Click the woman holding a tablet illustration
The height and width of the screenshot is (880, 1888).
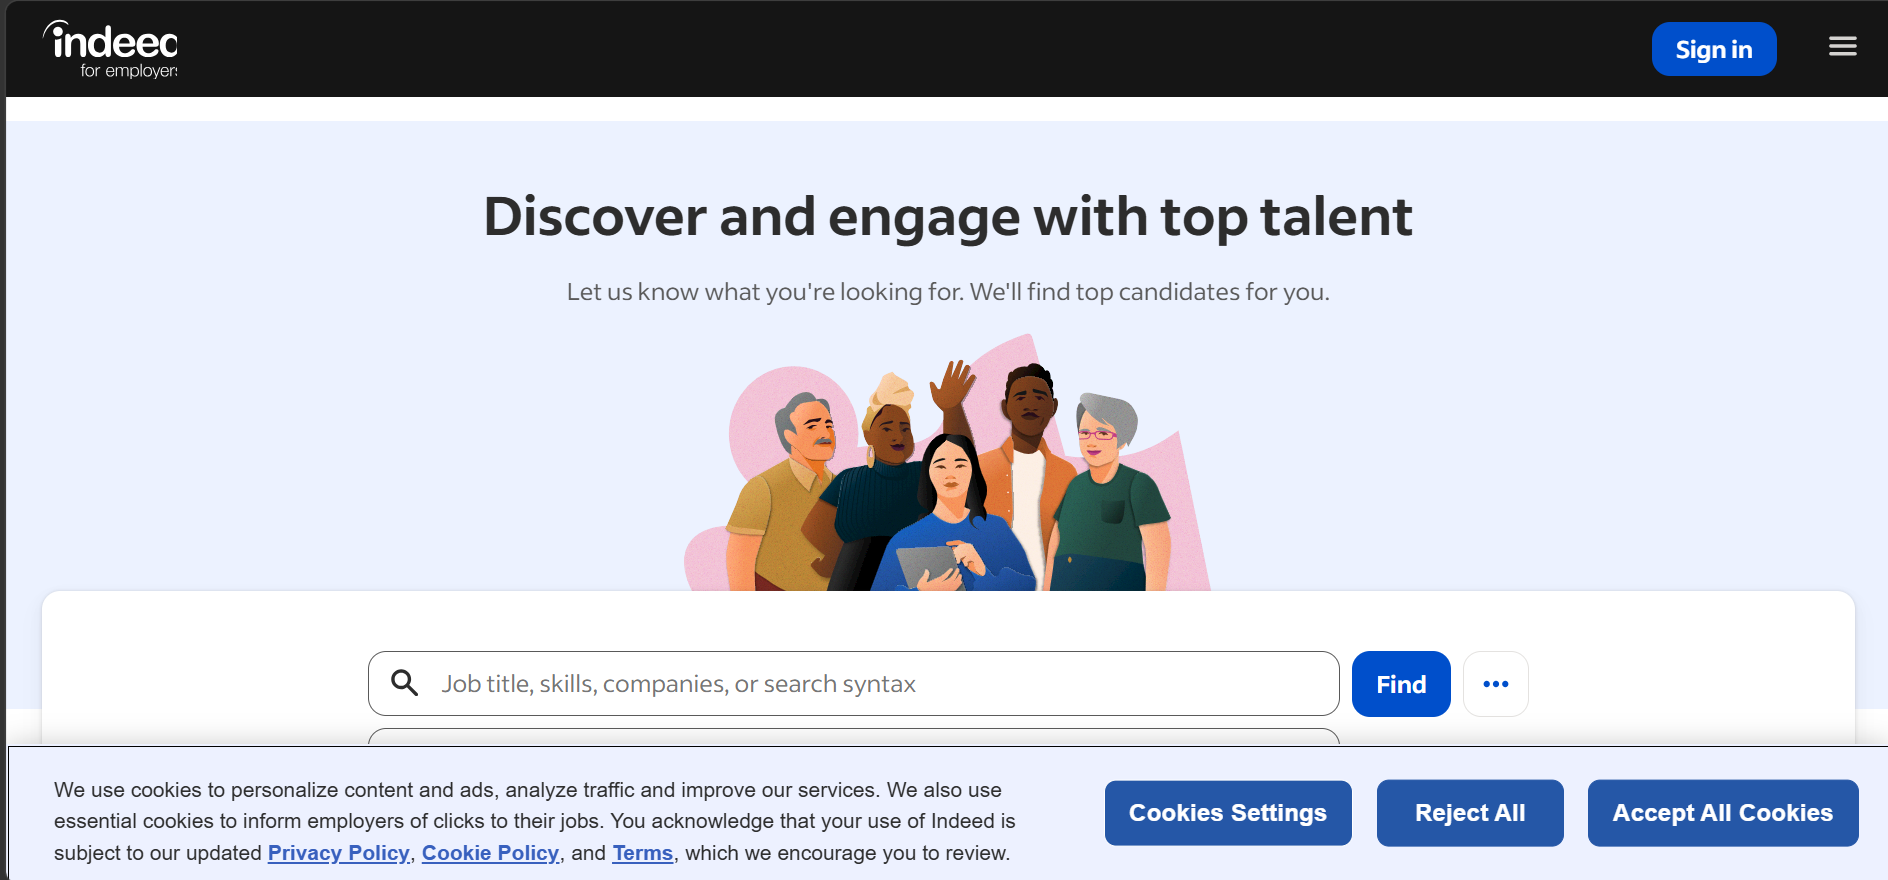[x=952, y=520]
